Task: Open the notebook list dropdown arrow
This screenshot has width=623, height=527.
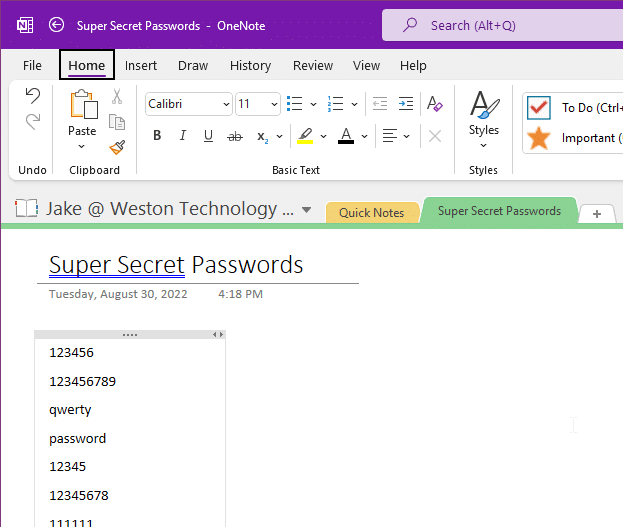Action: pos(306,209)
